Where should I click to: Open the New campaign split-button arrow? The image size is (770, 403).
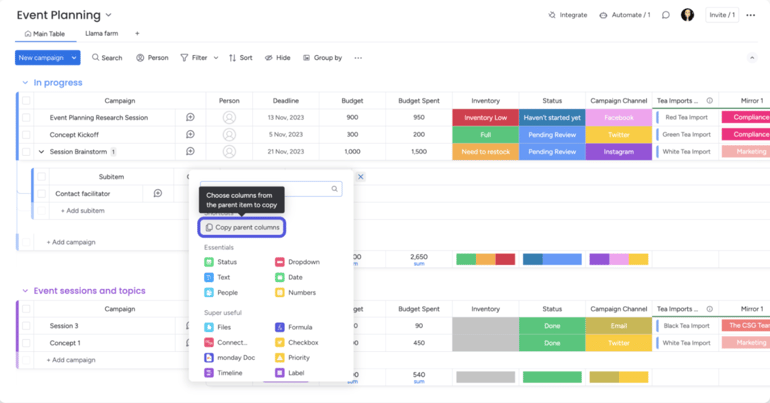point(74,58)
